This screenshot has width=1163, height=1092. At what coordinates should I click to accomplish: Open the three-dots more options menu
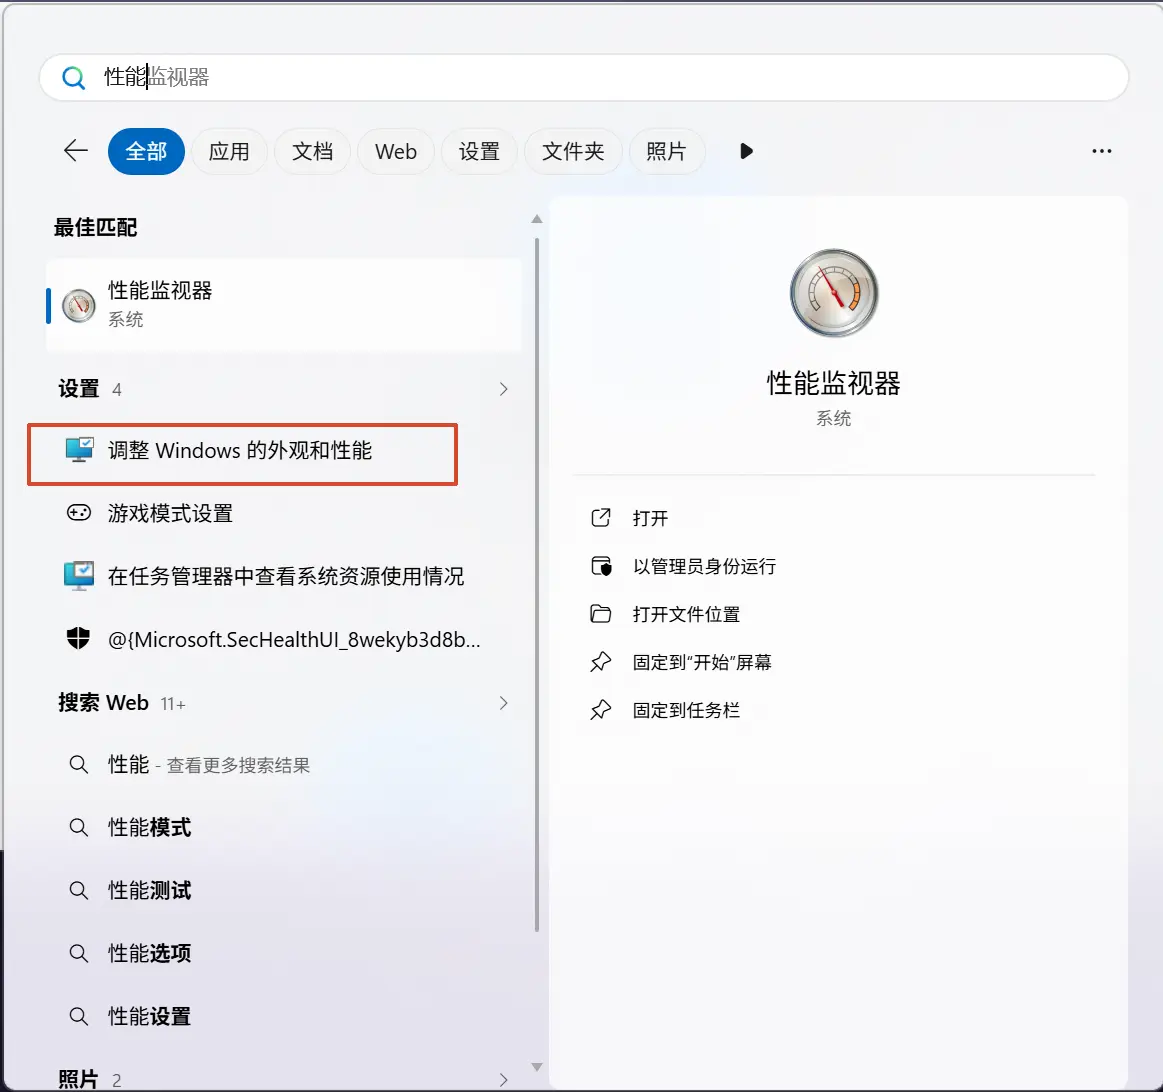coord(1101,151)
